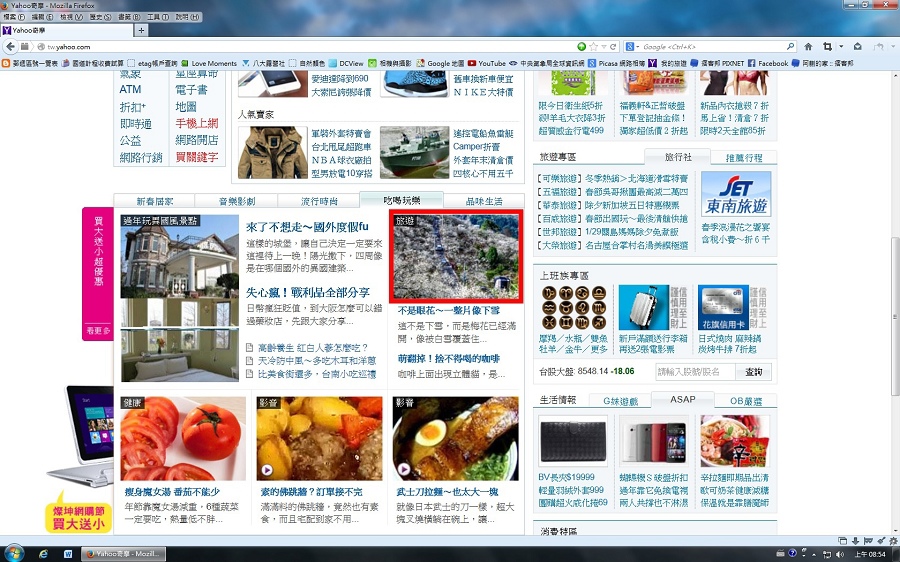This screenshot has width=900, height=562.
Task: Open the 書籤(B) menu
Action: [129, 17]
